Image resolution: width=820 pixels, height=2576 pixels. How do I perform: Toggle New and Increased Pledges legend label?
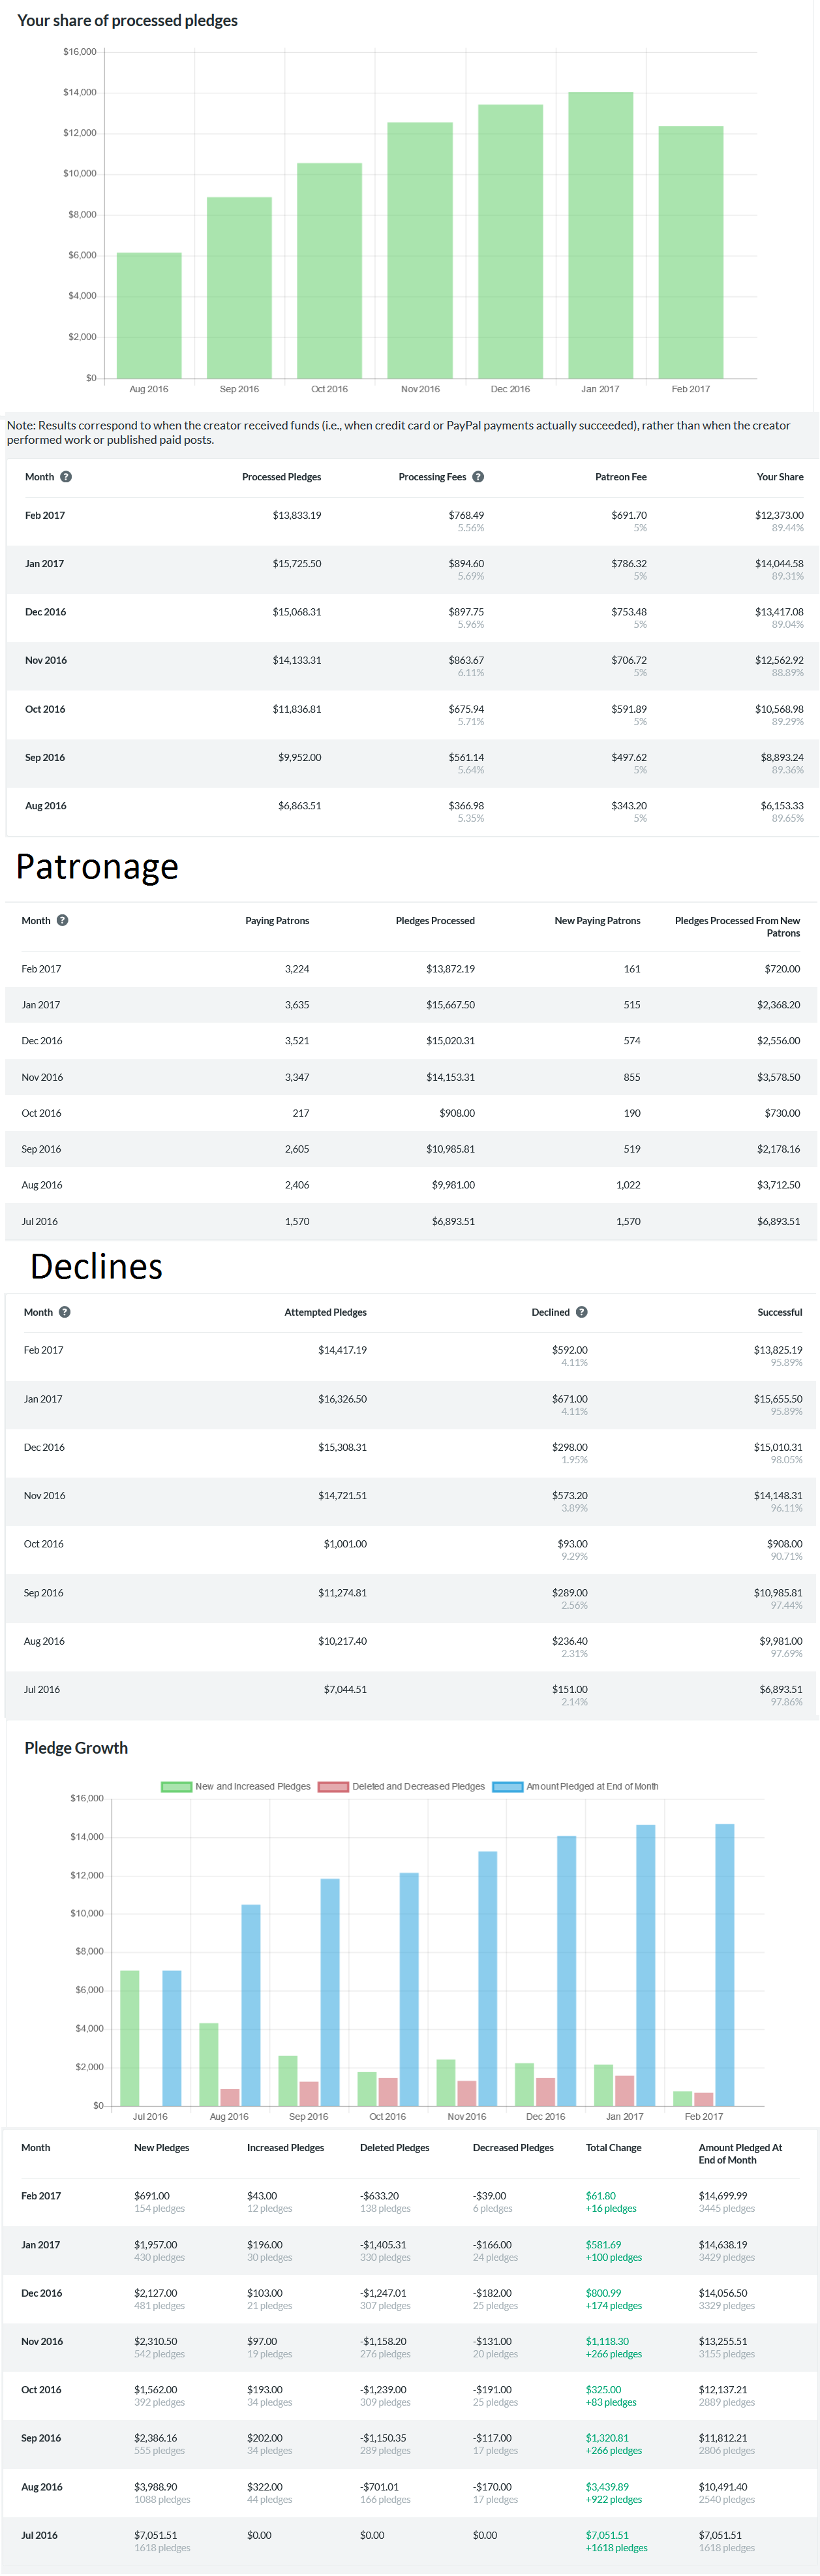click(253, 1786)
